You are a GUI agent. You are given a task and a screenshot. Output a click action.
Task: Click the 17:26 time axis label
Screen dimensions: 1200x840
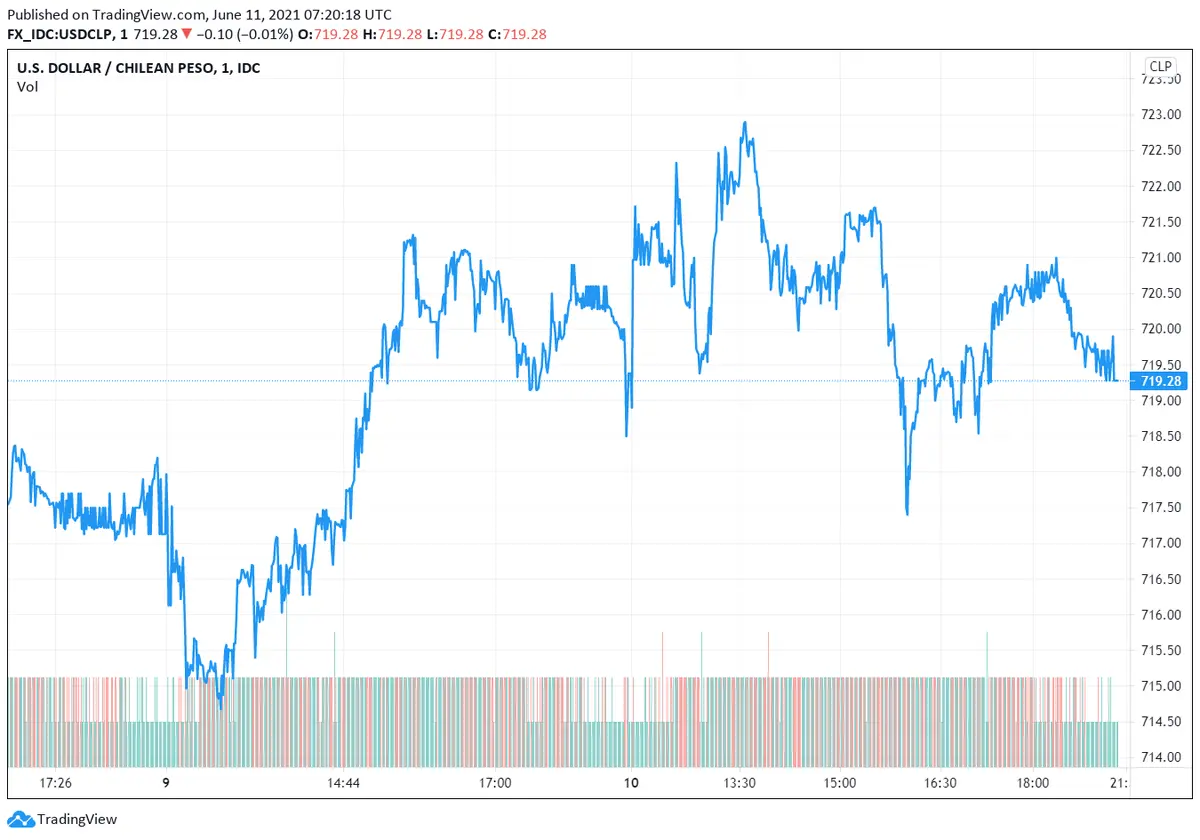point(57,783)
